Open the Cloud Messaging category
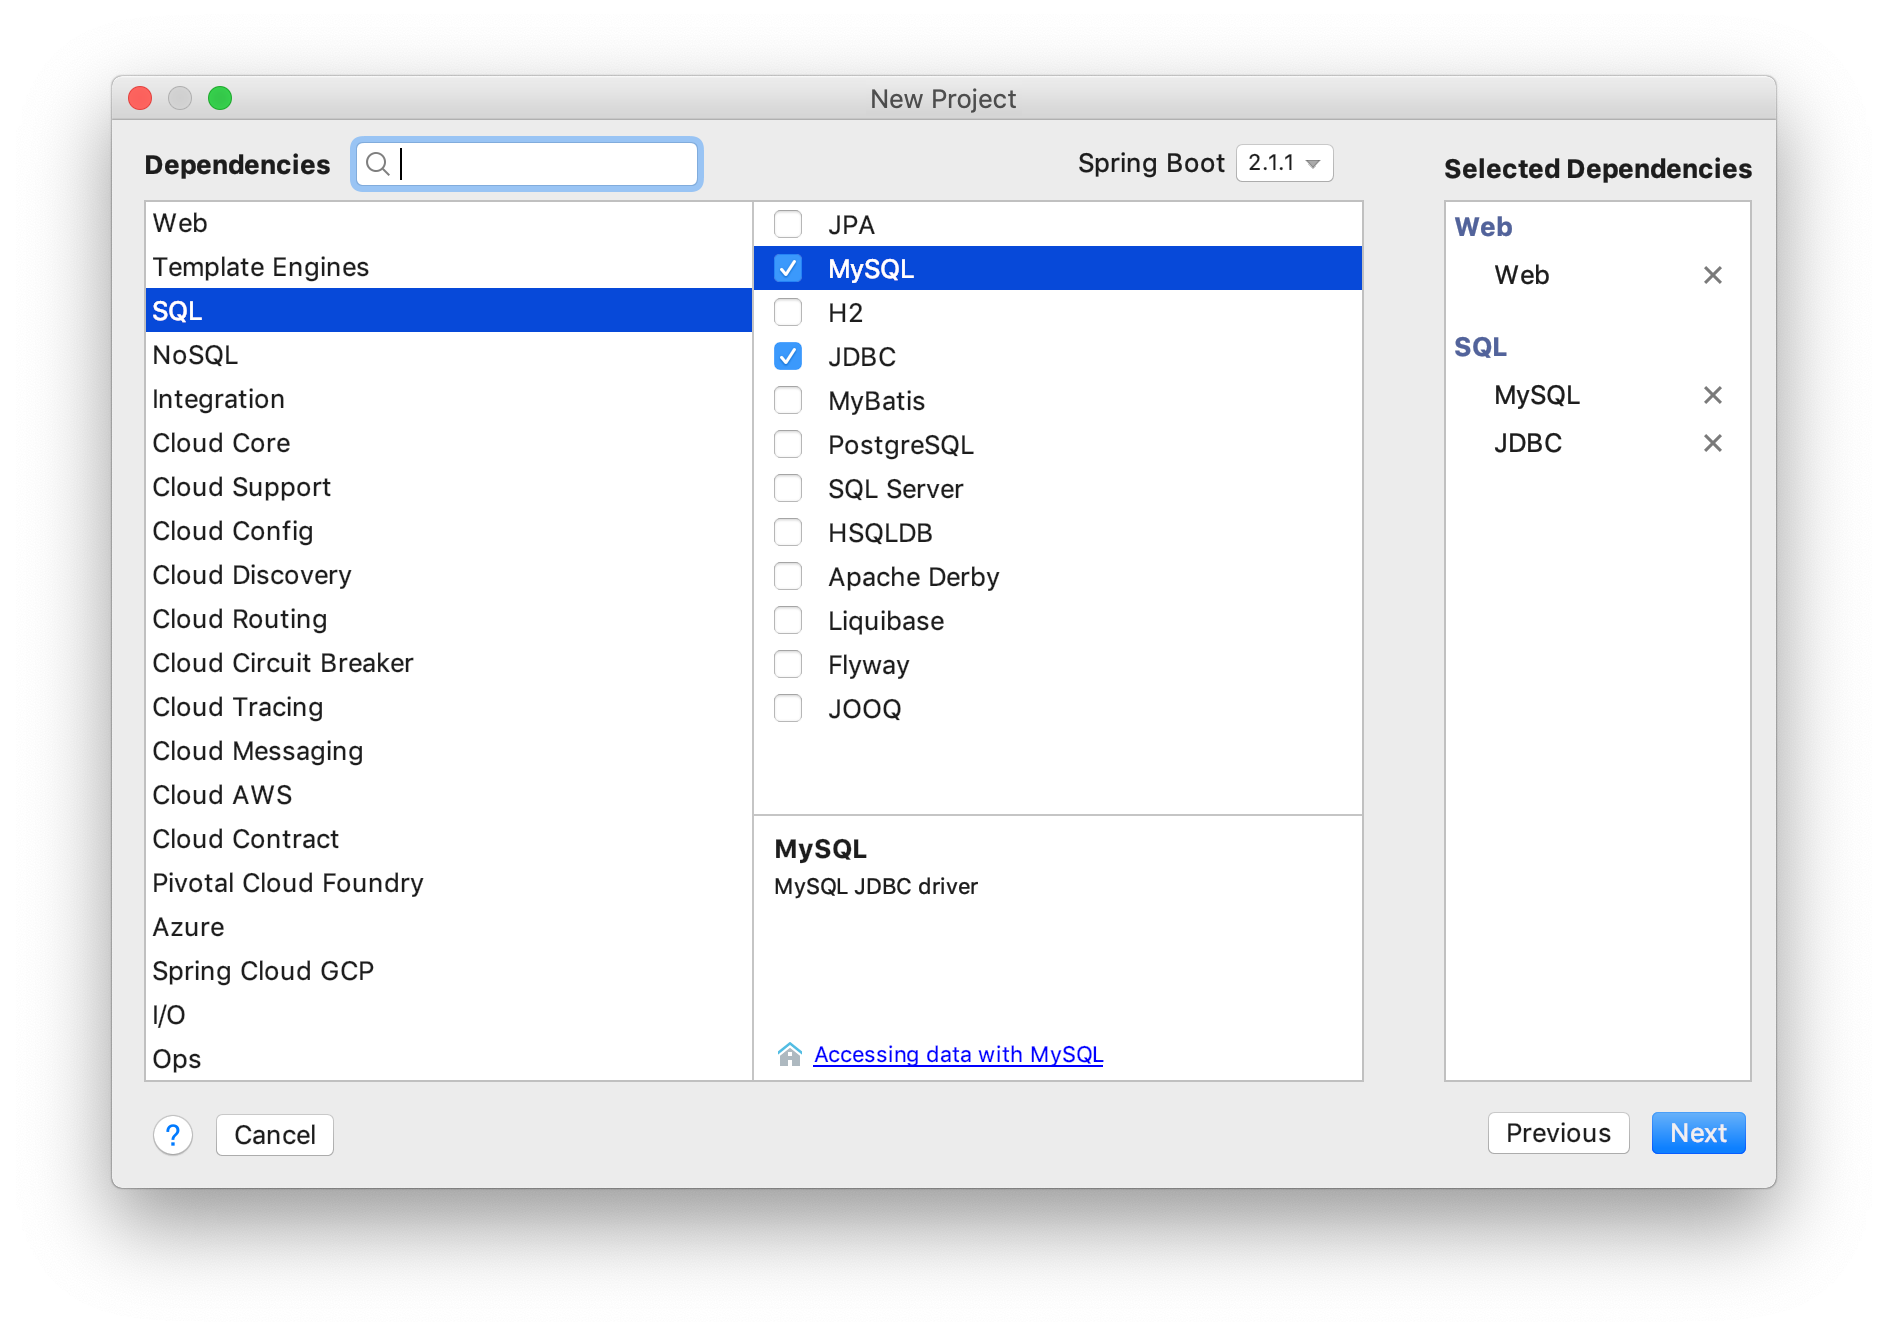The height and width of the screenshot is (1336, 1888). 448,751
